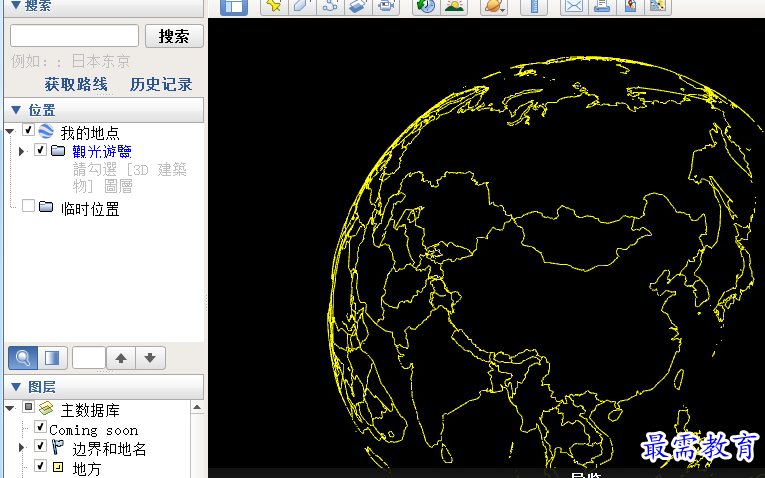Add a placemark with the yellow pushpin icon
This screenshot has height=478, width=765.
click(x=274, y=6)
